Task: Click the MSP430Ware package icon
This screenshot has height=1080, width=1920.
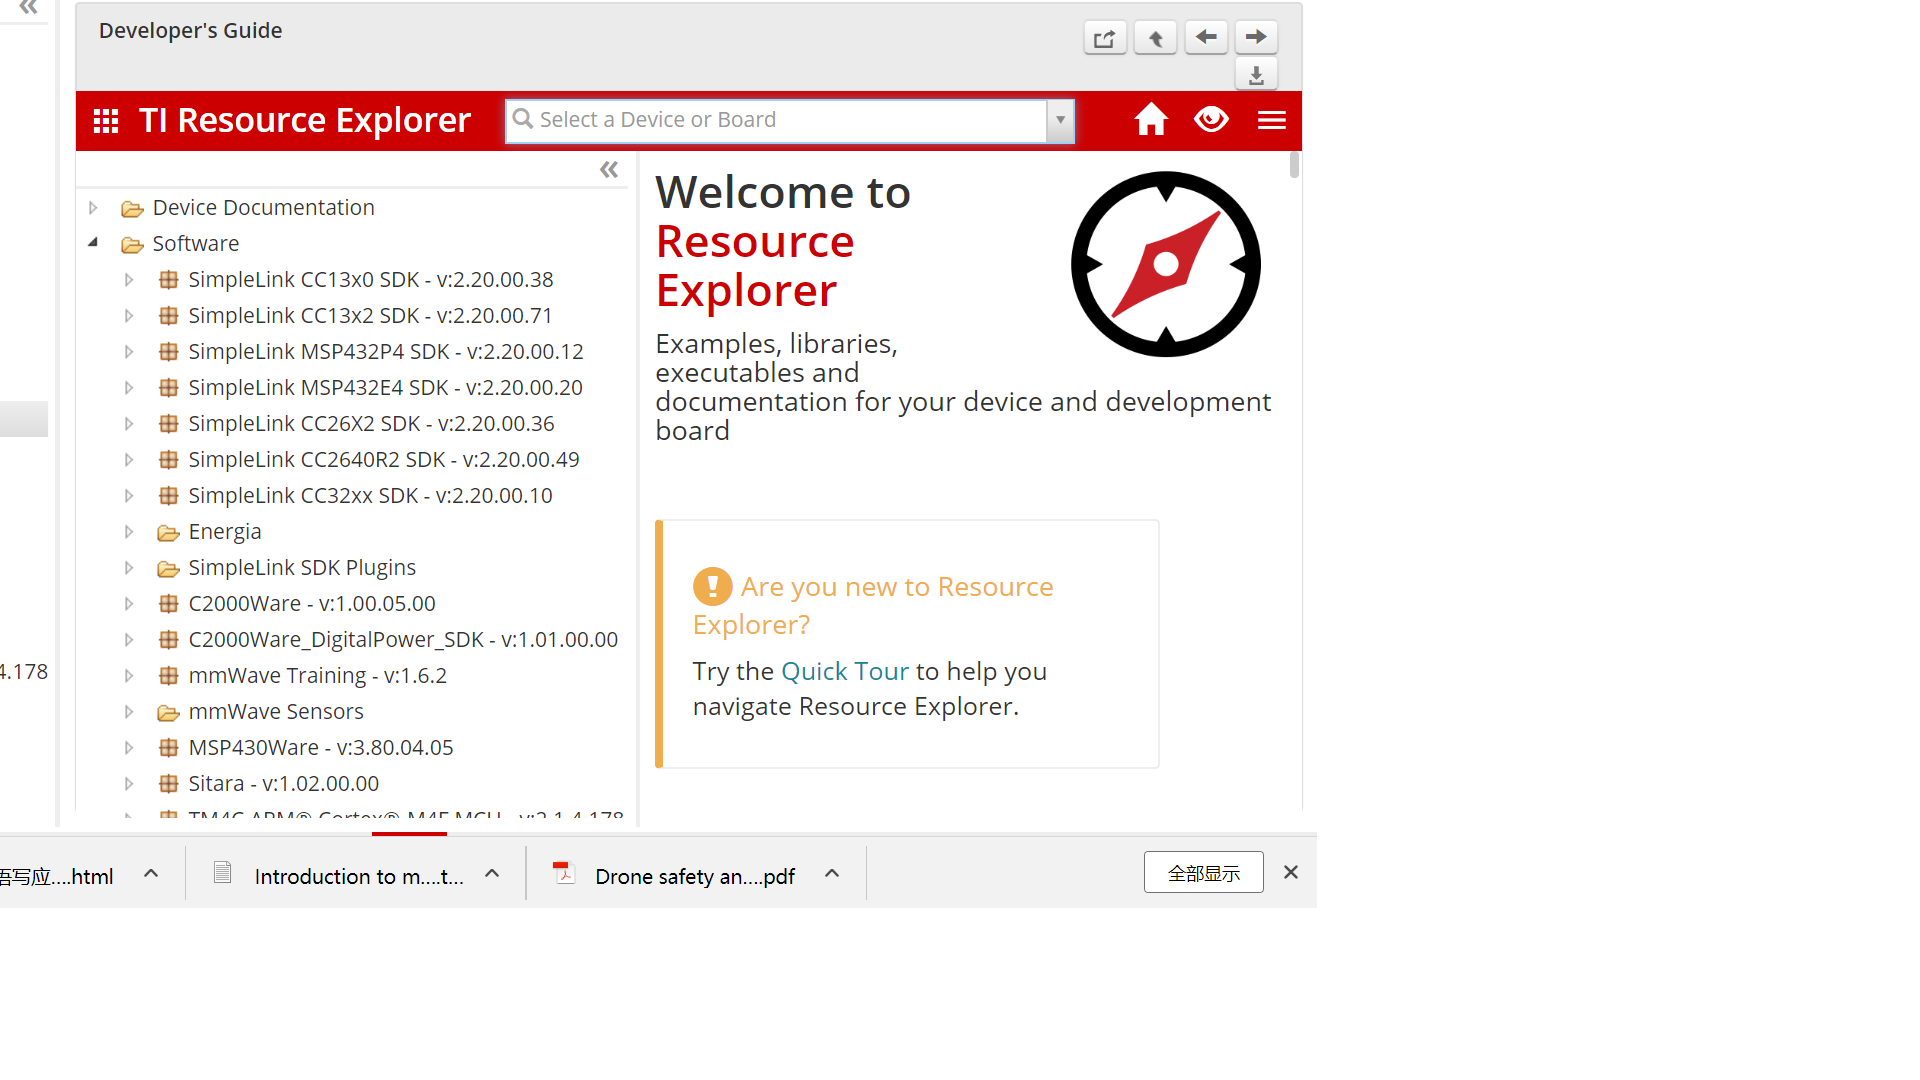Action: pyautogui.click(x=169, y=748)
